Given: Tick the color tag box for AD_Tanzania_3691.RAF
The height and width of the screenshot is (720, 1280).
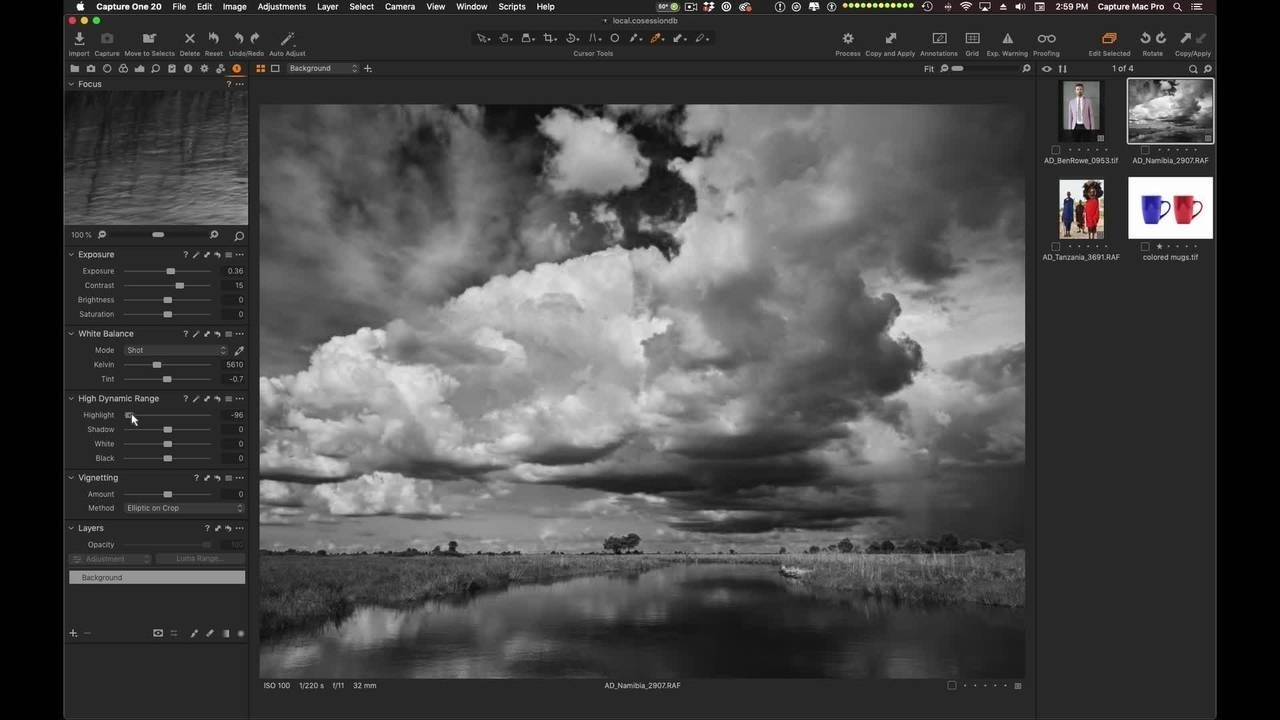Looking at the screenshot, I should [1056, 246].
